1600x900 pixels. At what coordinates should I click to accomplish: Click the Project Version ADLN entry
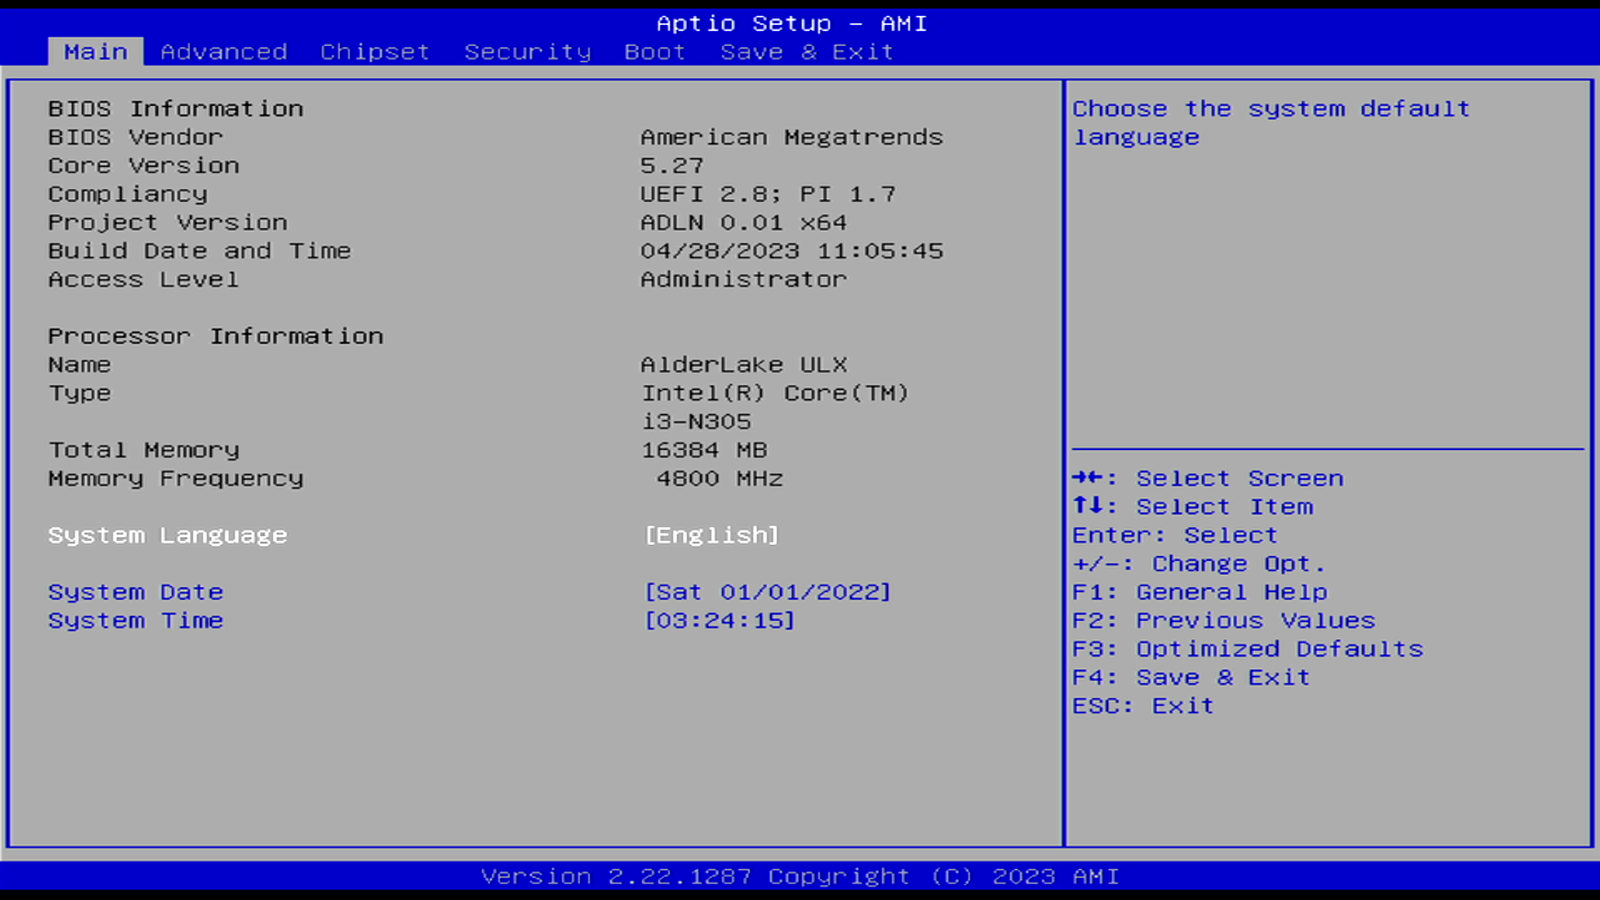point(744,222)
